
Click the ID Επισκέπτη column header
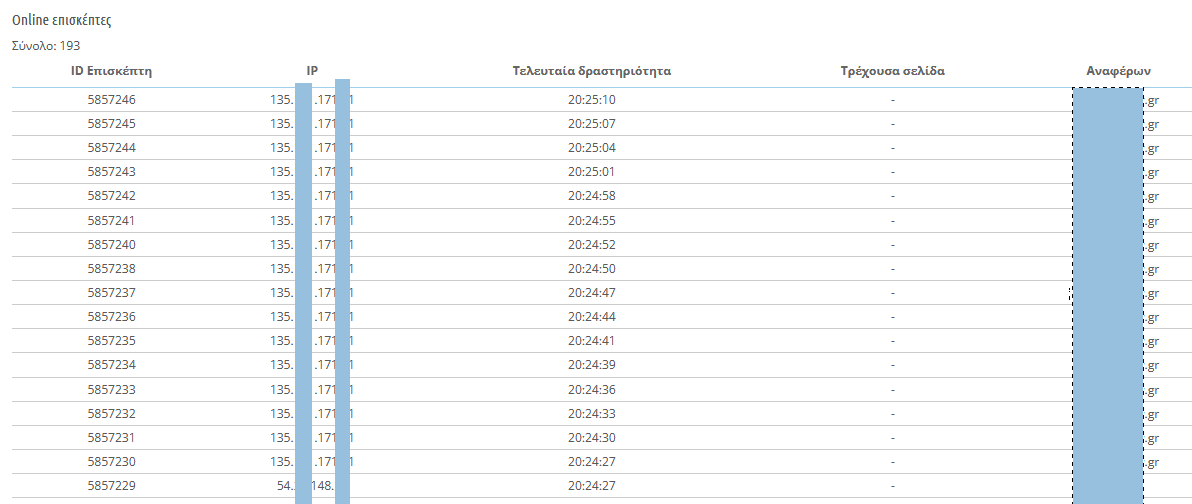112,72
